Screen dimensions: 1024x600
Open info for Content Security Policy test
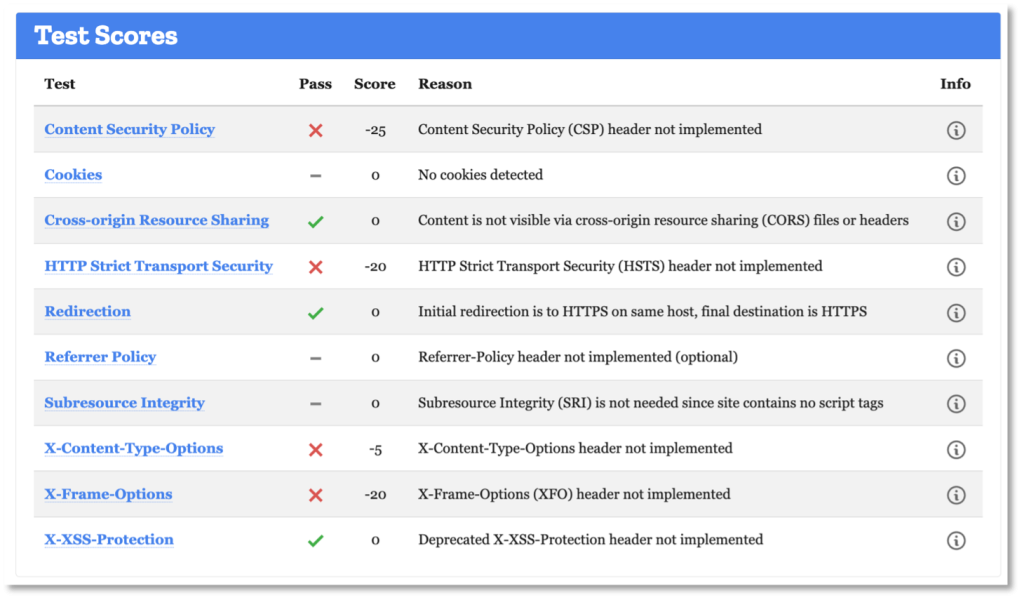pos(957,129)
